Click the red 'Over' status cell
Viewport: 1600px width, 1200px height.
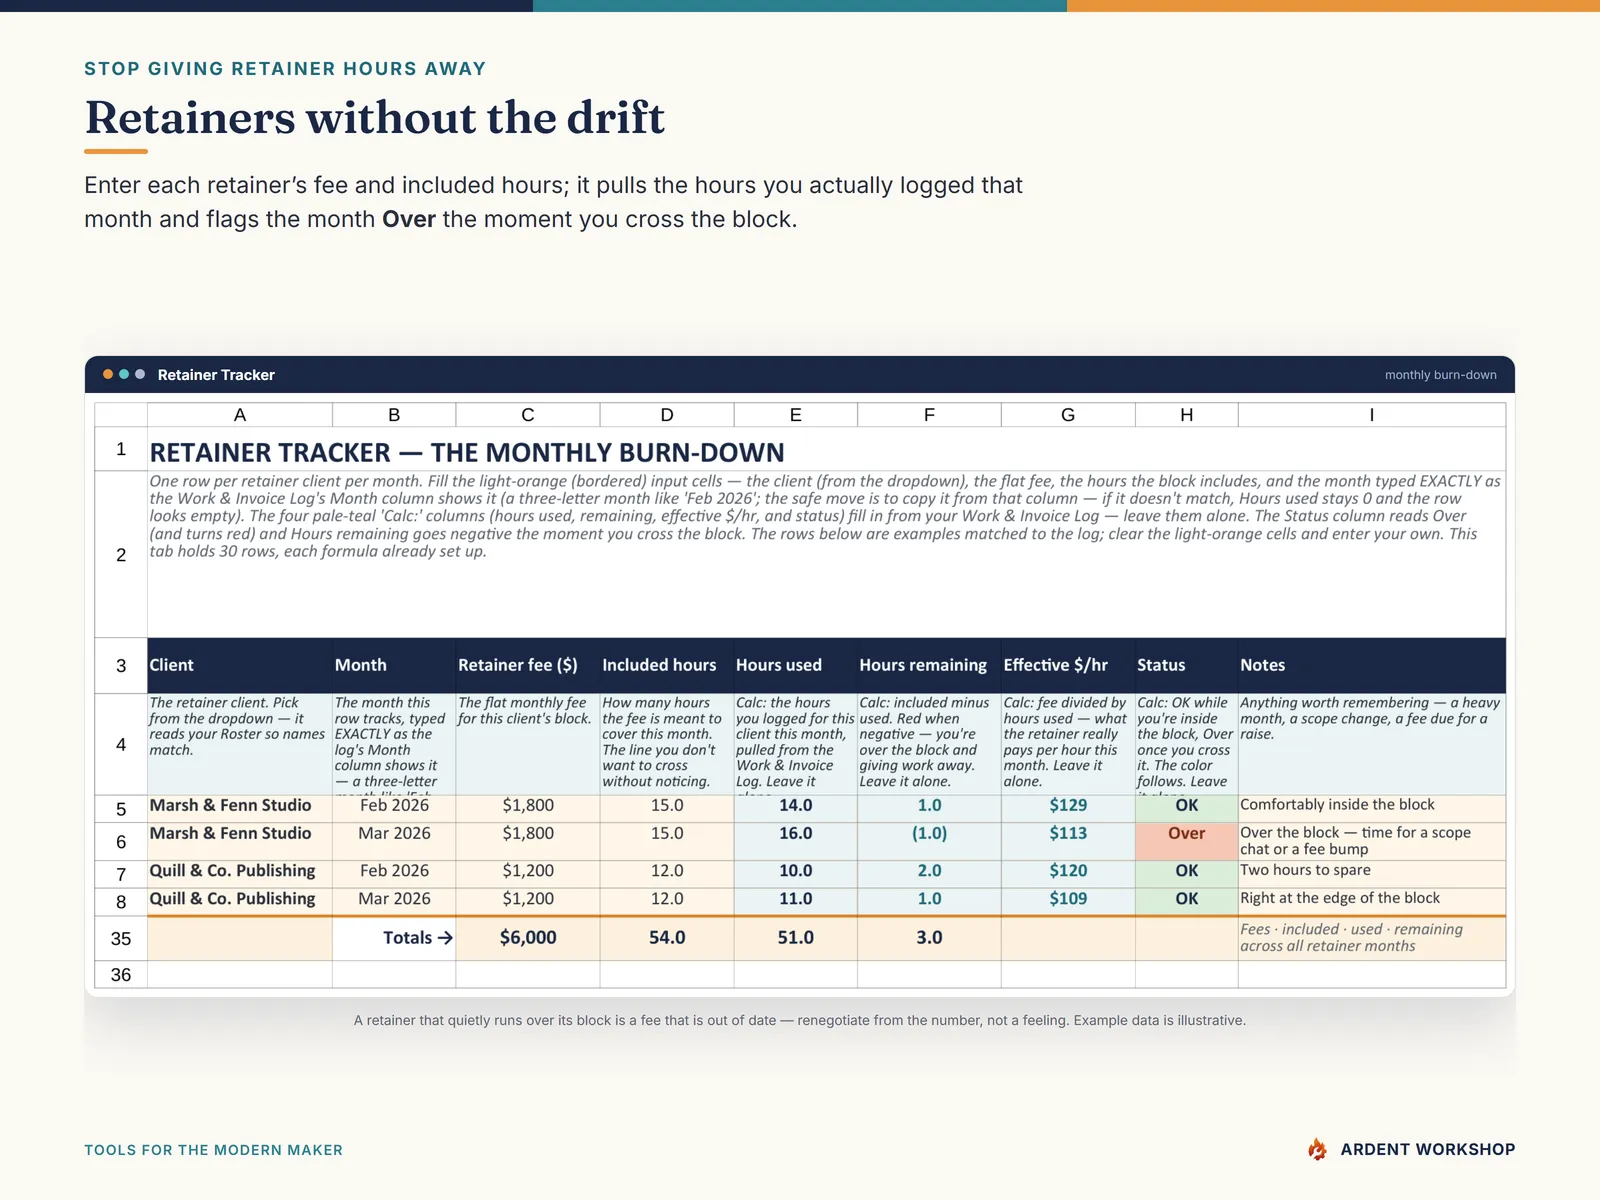[x=1187, y=841]
